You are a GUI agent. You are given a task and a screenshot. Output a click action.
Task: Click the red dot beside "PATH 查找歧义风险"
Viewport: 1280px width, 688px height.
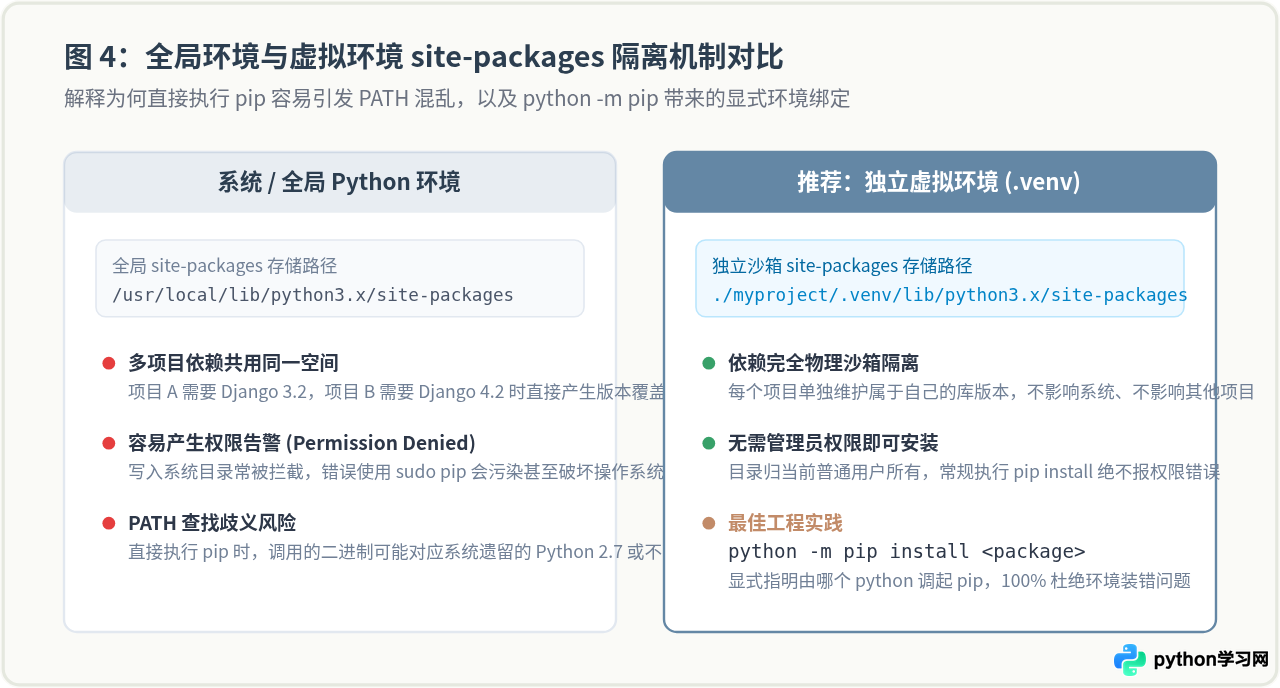109,523
